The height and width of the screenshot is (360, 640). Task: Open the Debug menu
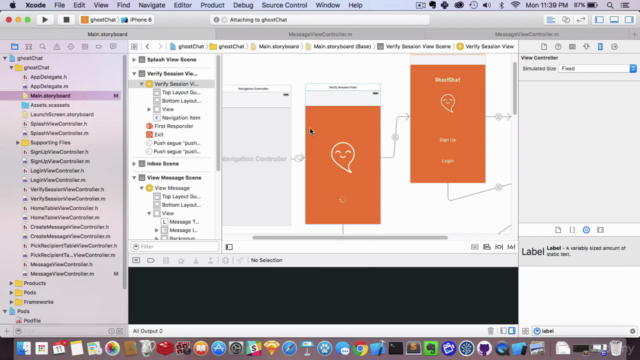[x=243, y=5]
